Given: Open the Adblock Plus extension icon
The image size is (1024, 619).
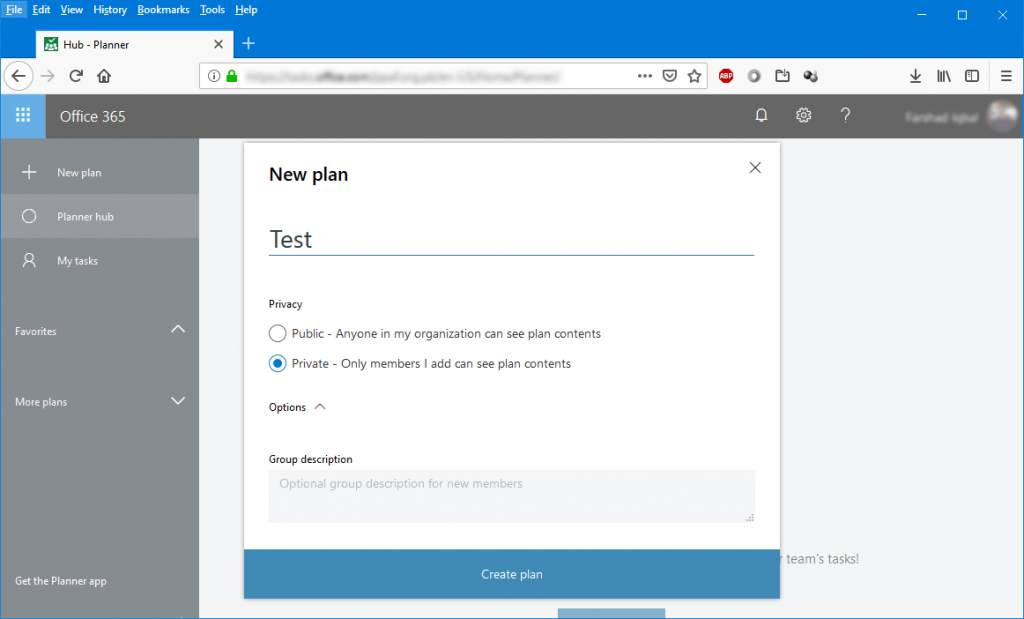Looking at the screenshot, I should click(725, 75).
